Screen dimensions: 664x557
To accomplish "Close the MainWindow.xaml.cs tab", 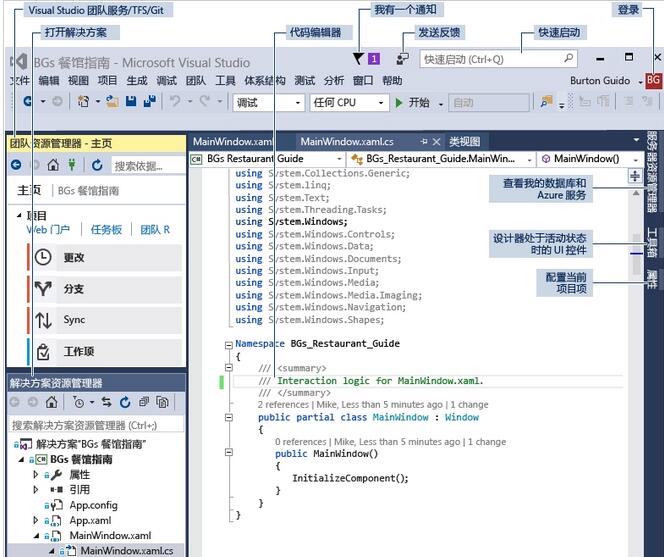I will click(x=437, y=141).
